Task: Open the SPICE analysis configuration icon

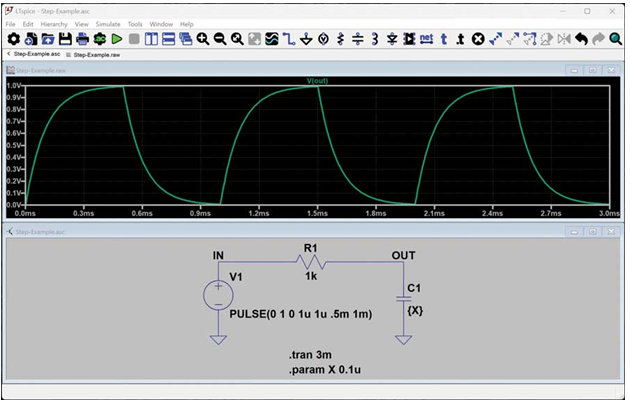Action: tap(100, 39)
